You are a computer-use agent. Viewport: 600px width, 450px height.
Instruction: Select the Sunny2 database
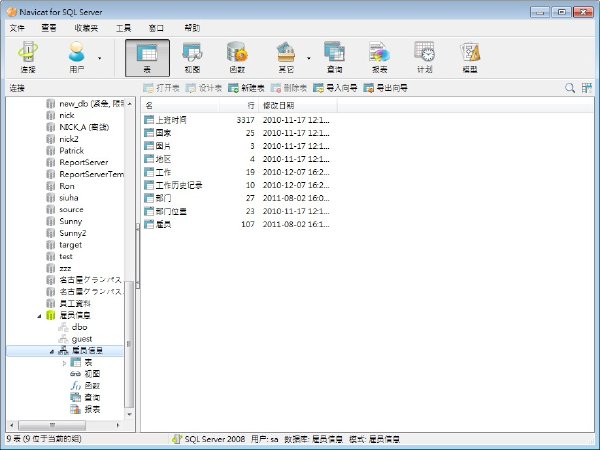[x=72, y=233]
